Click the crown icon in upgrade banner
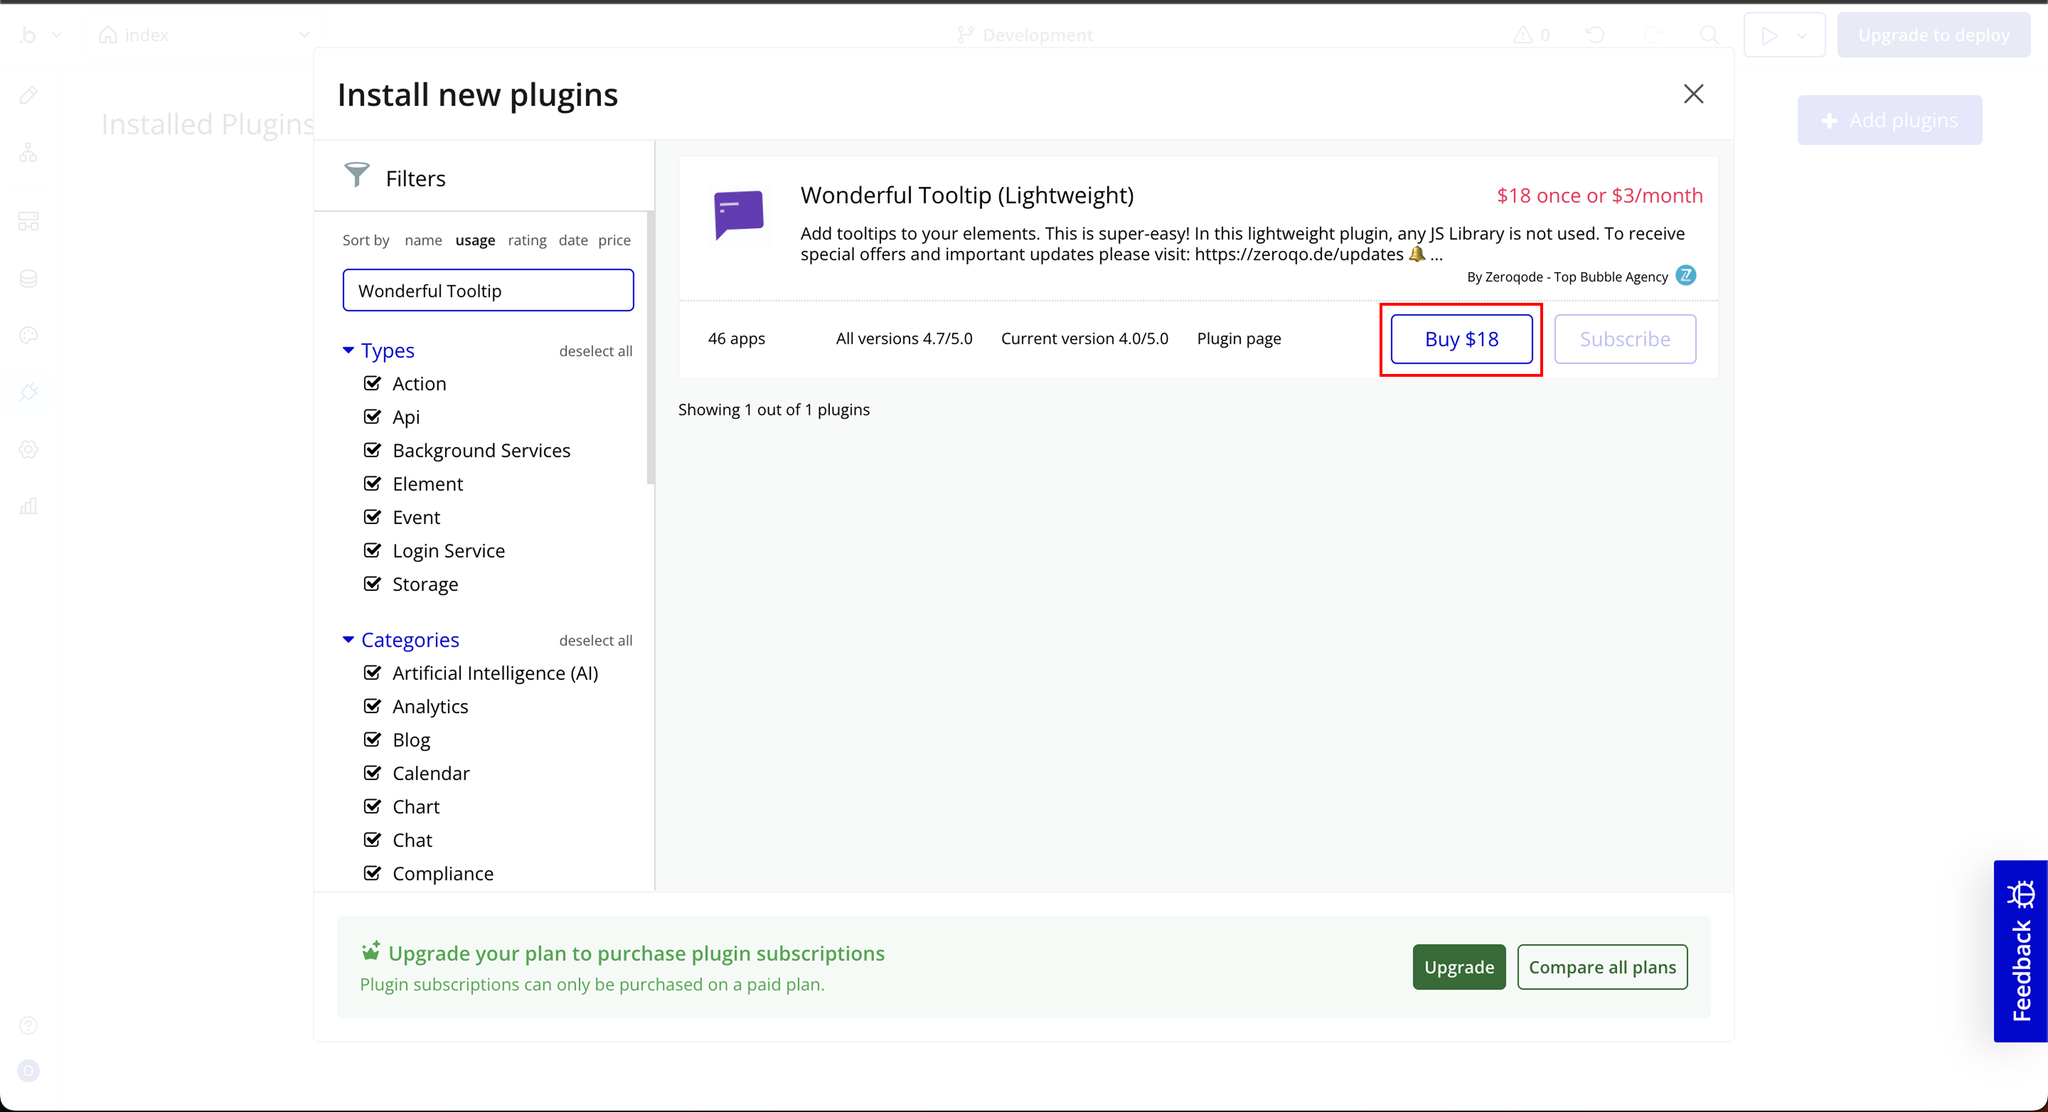 [371, 950]
